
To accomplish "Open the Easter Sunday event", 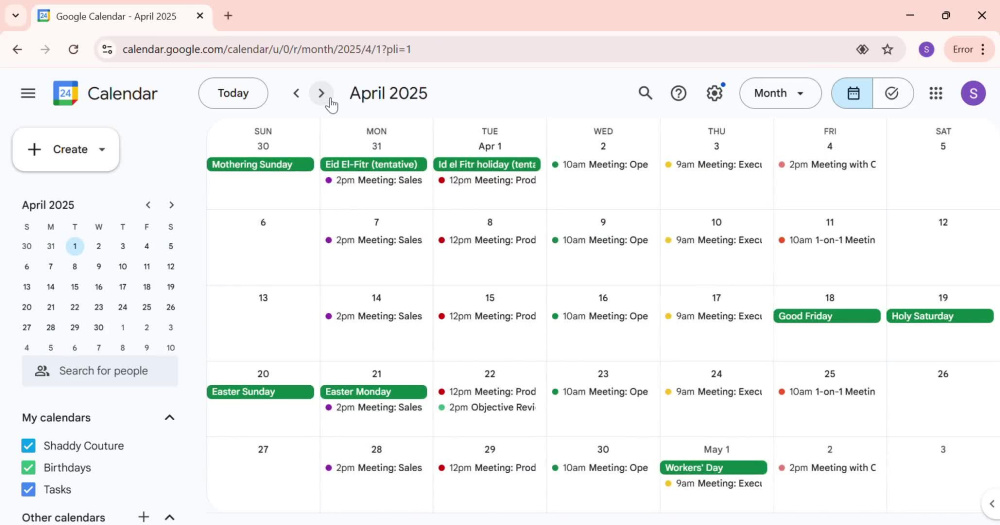I will pos(260,392).
